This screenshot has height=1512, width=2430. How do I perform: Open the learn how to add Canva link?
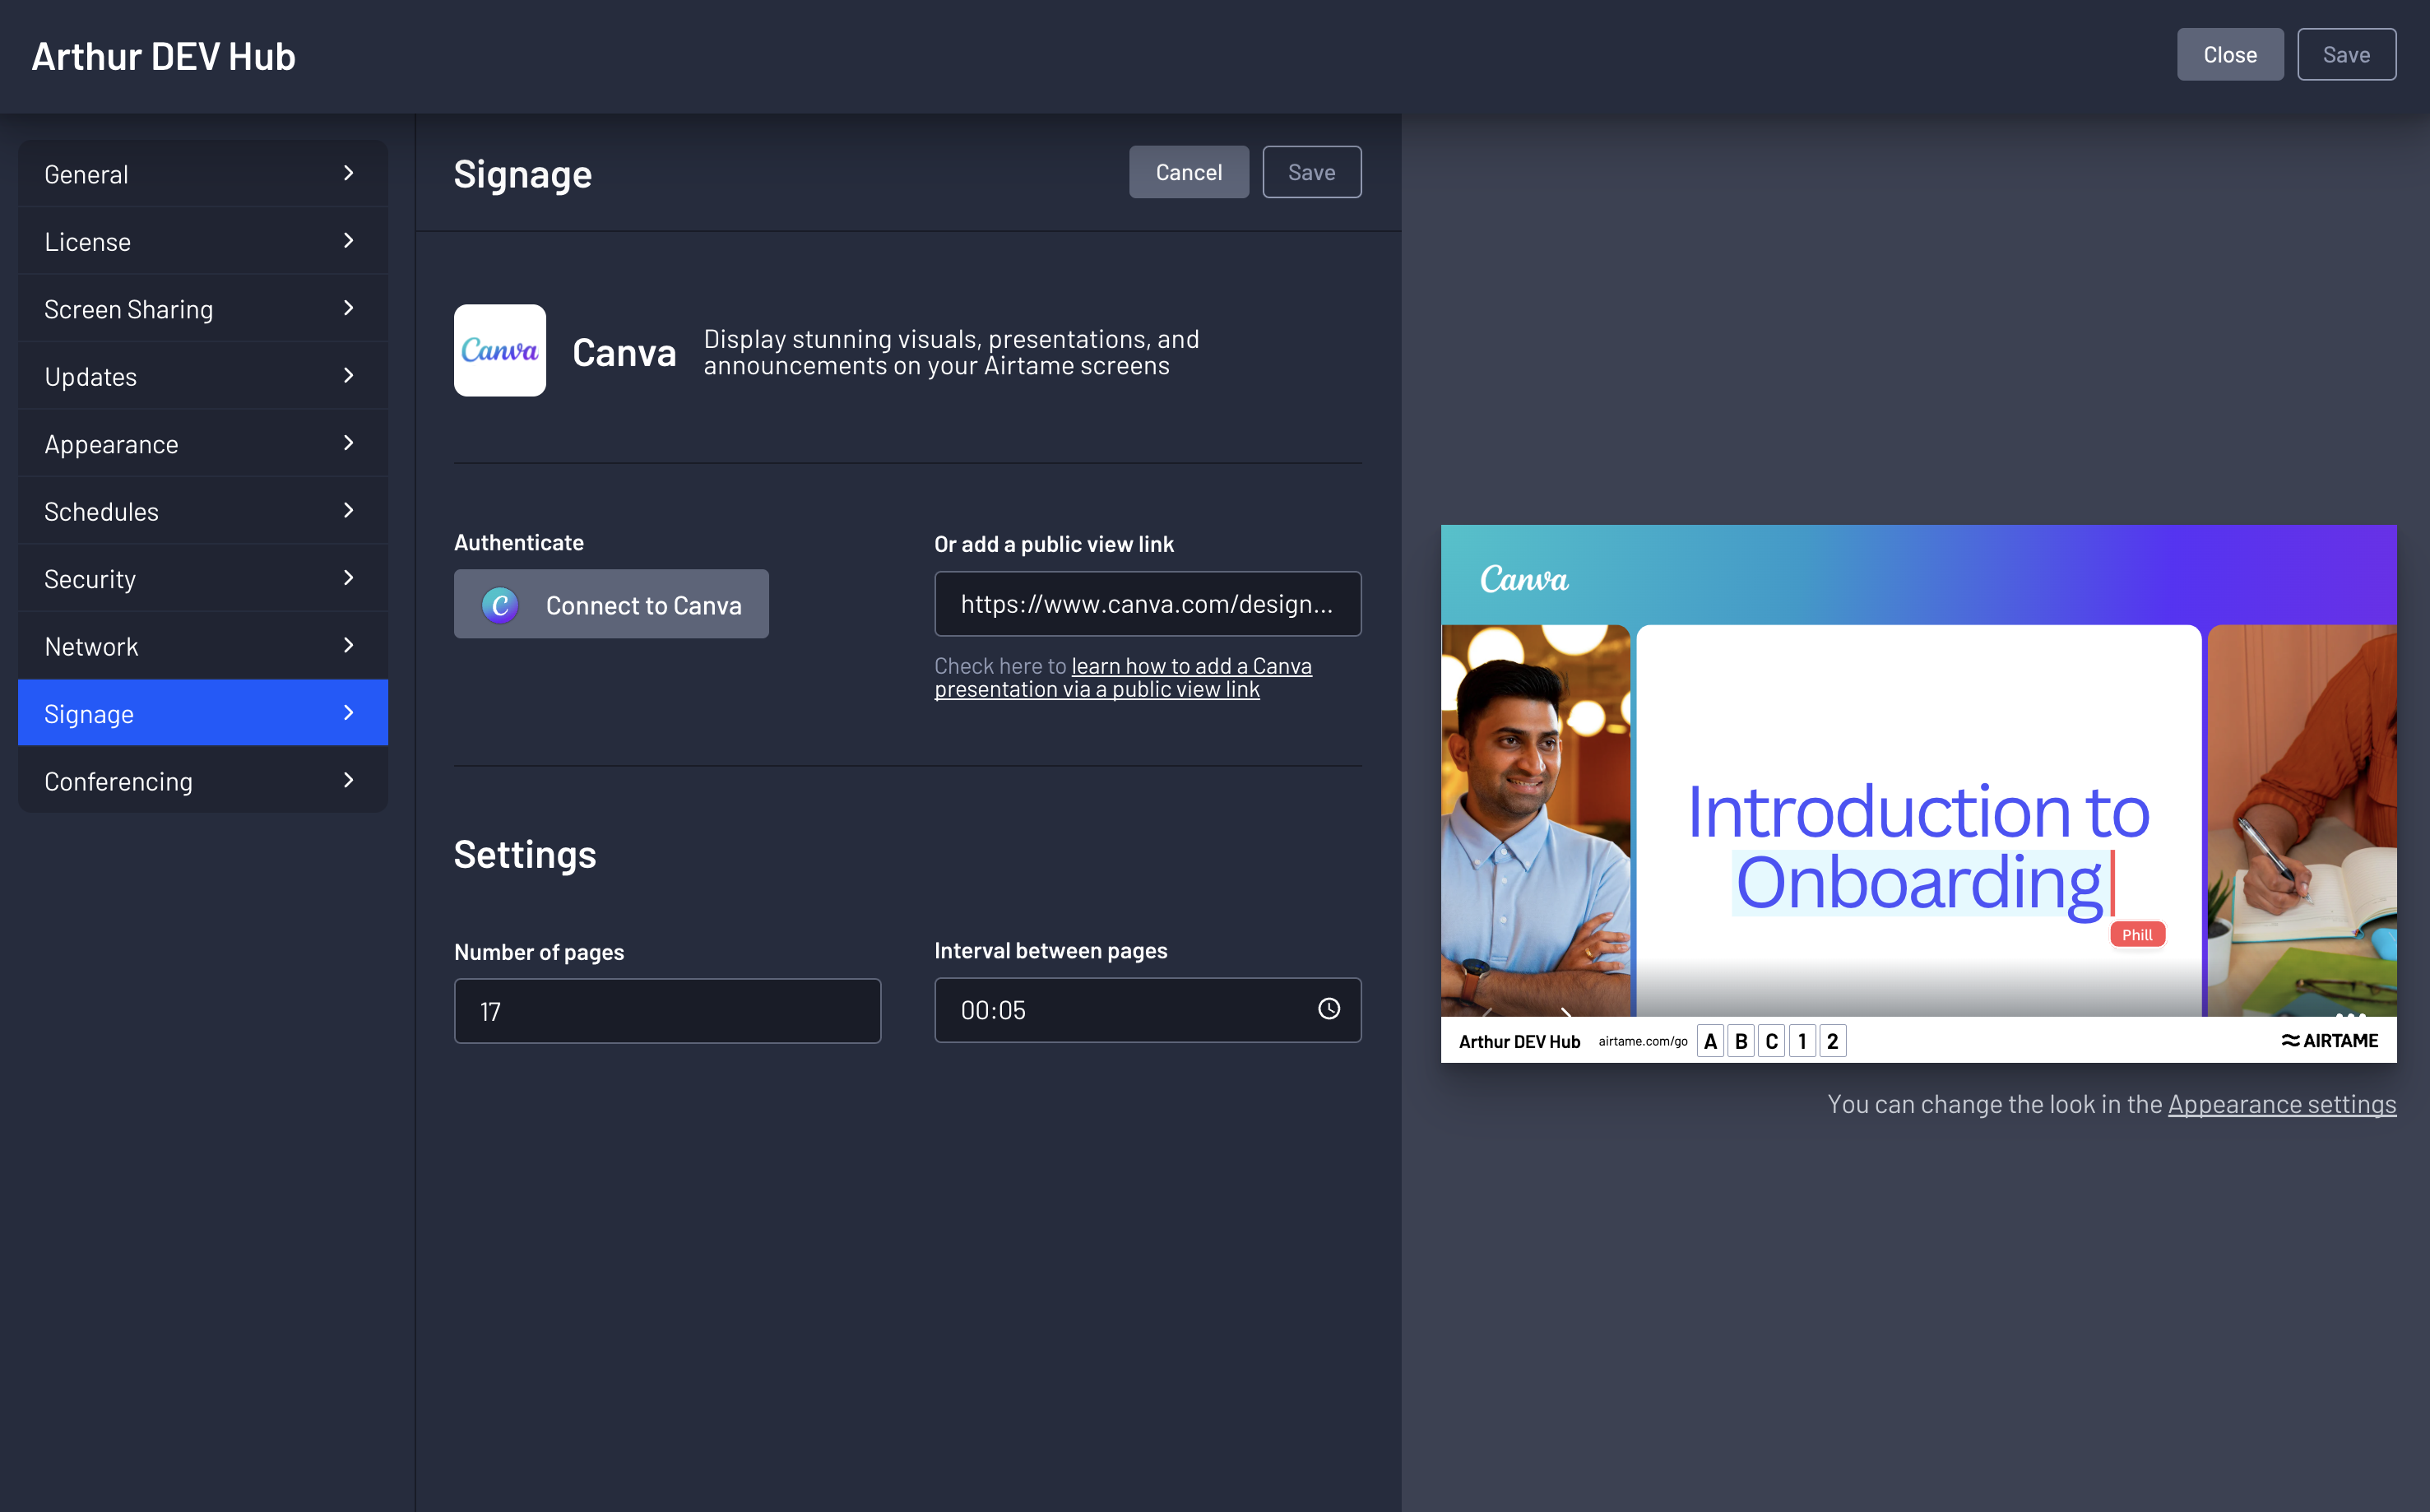1123,677
